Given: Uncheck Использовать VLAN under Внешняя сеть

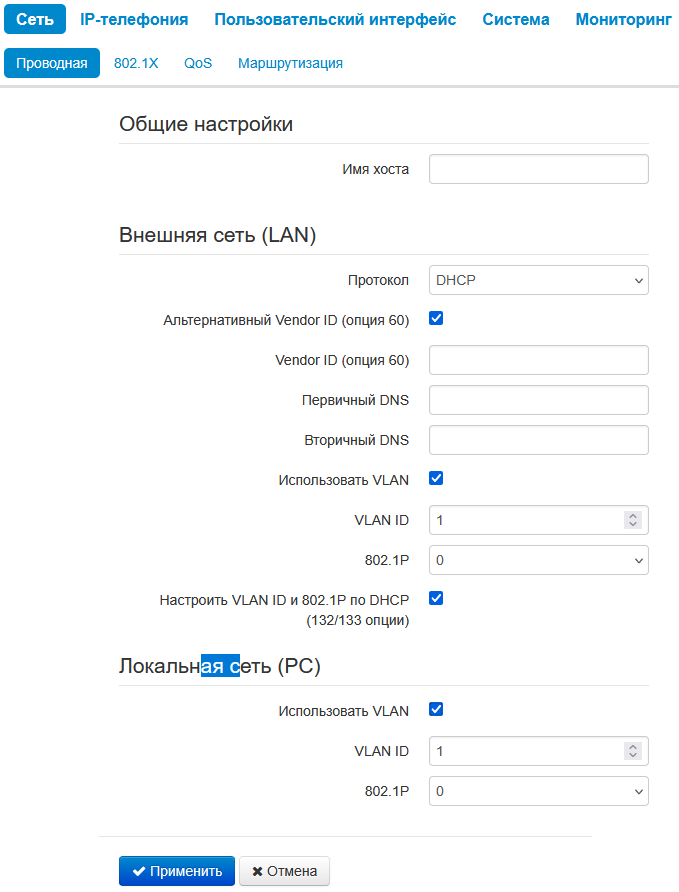Looking at the screenshot, I should click(x=436, y=479).
